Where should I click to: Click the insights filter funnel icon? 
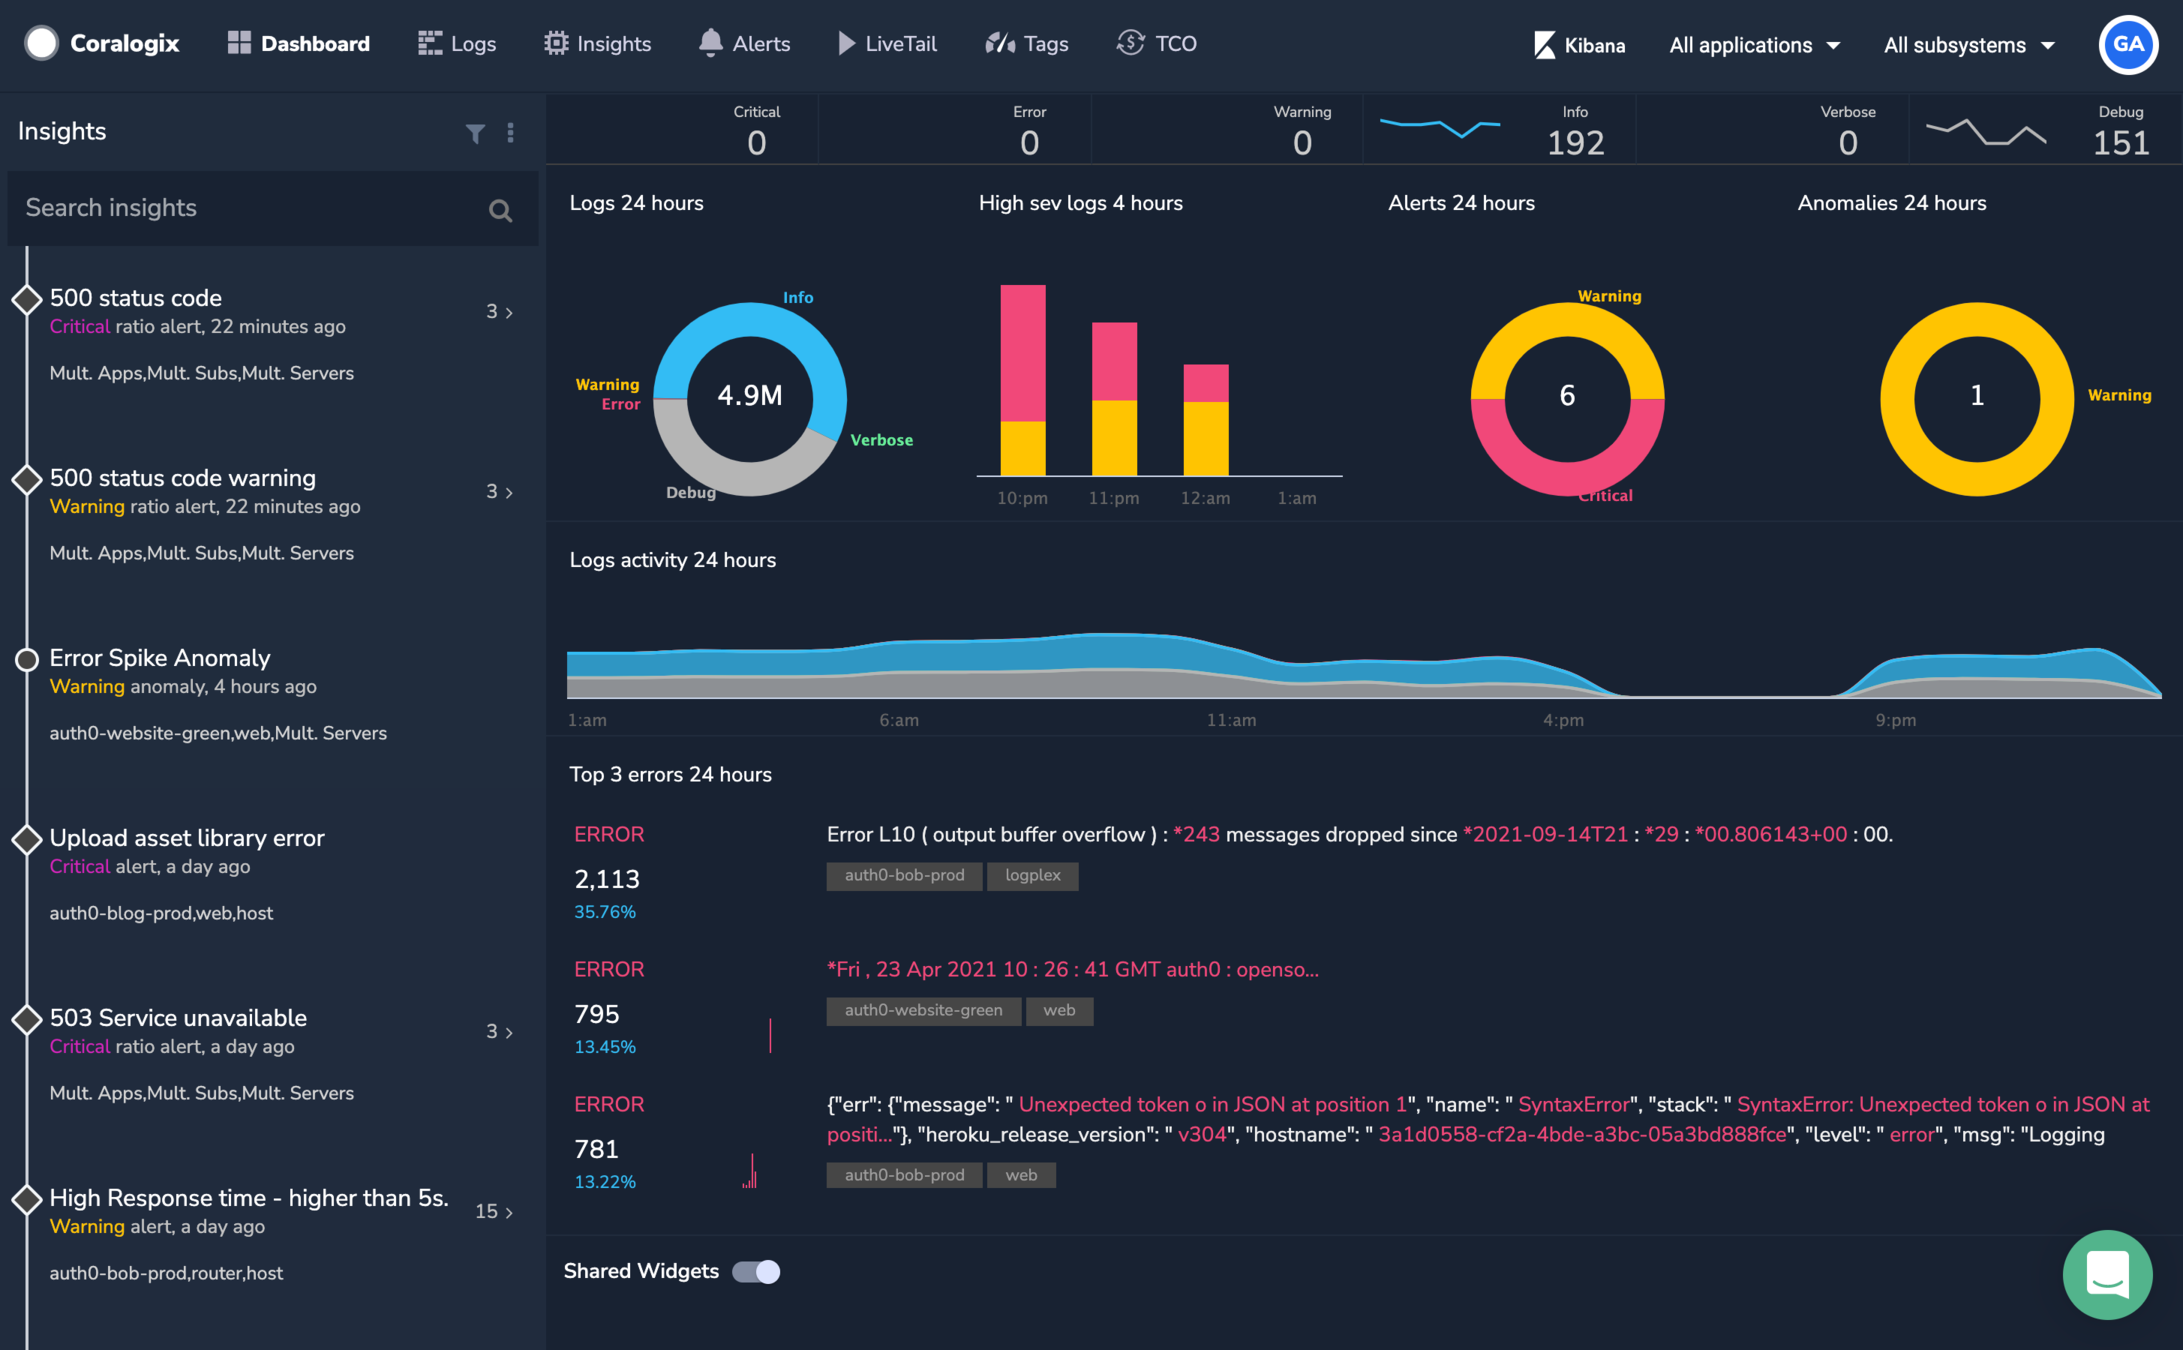475,133
